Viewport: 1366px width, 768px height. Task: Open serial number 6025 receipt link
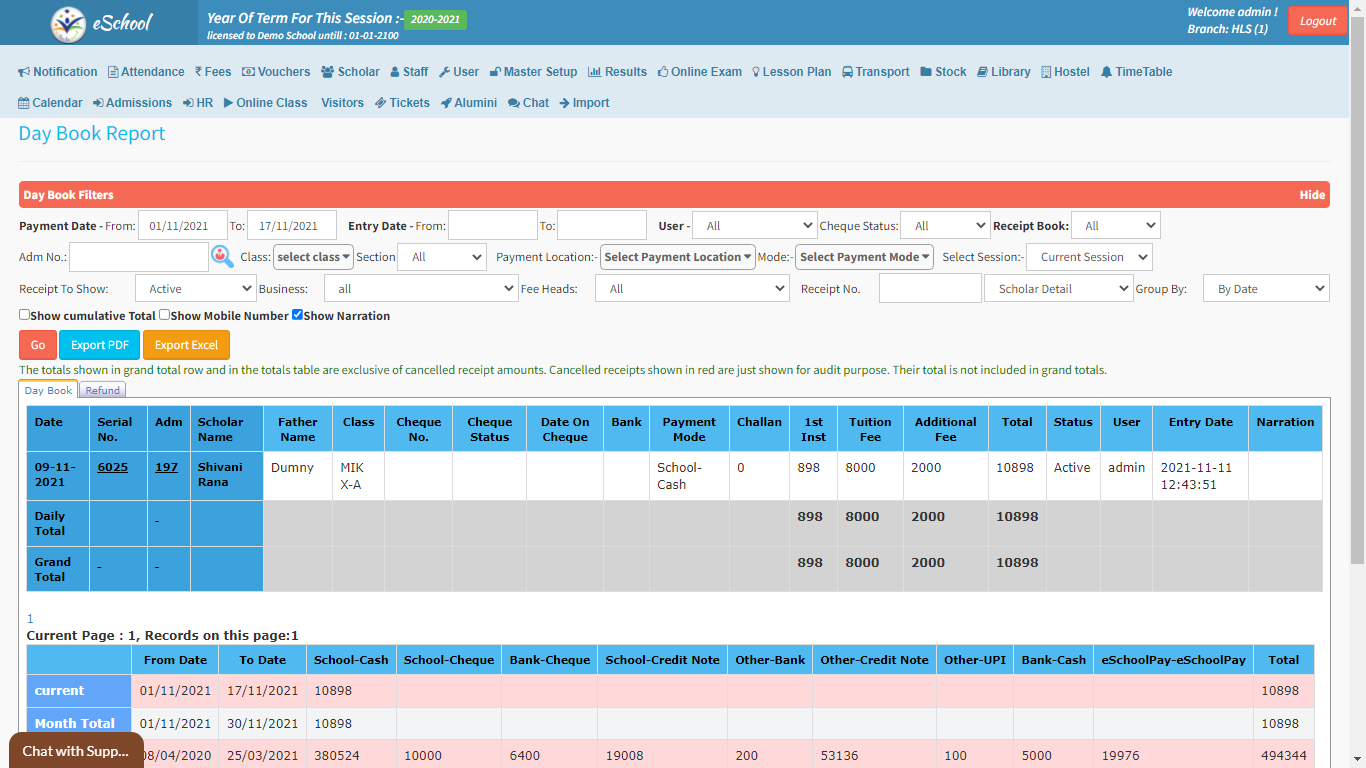tap(112, 467)
